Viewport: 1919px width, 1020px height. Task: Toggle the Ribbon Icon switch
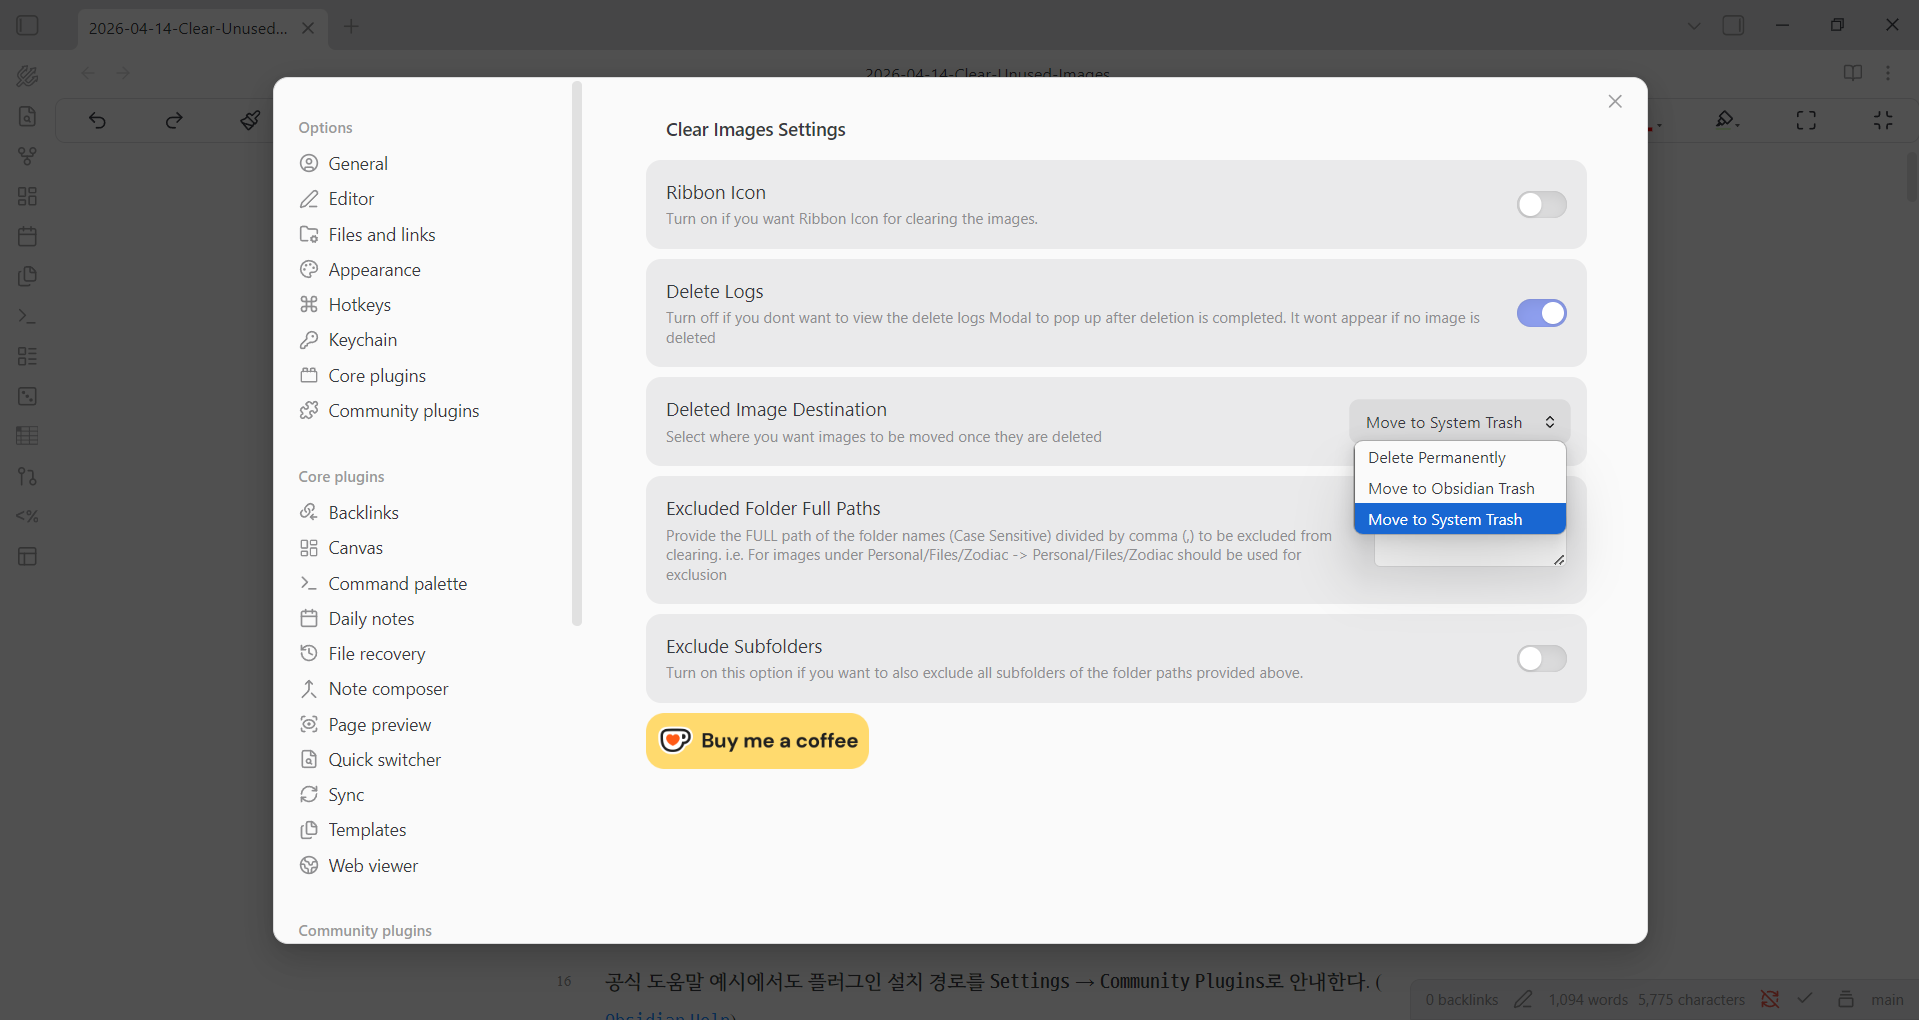click(x=1541, y=205)
